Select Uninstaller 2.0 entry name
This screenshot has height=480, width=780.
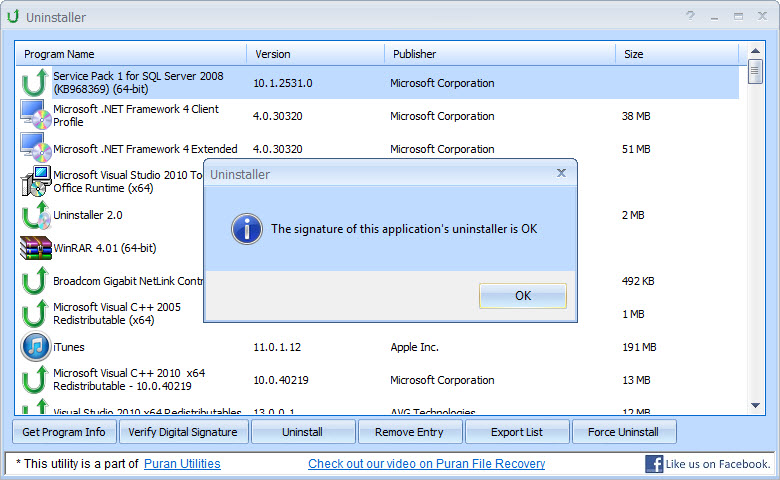tap(88, 215)
